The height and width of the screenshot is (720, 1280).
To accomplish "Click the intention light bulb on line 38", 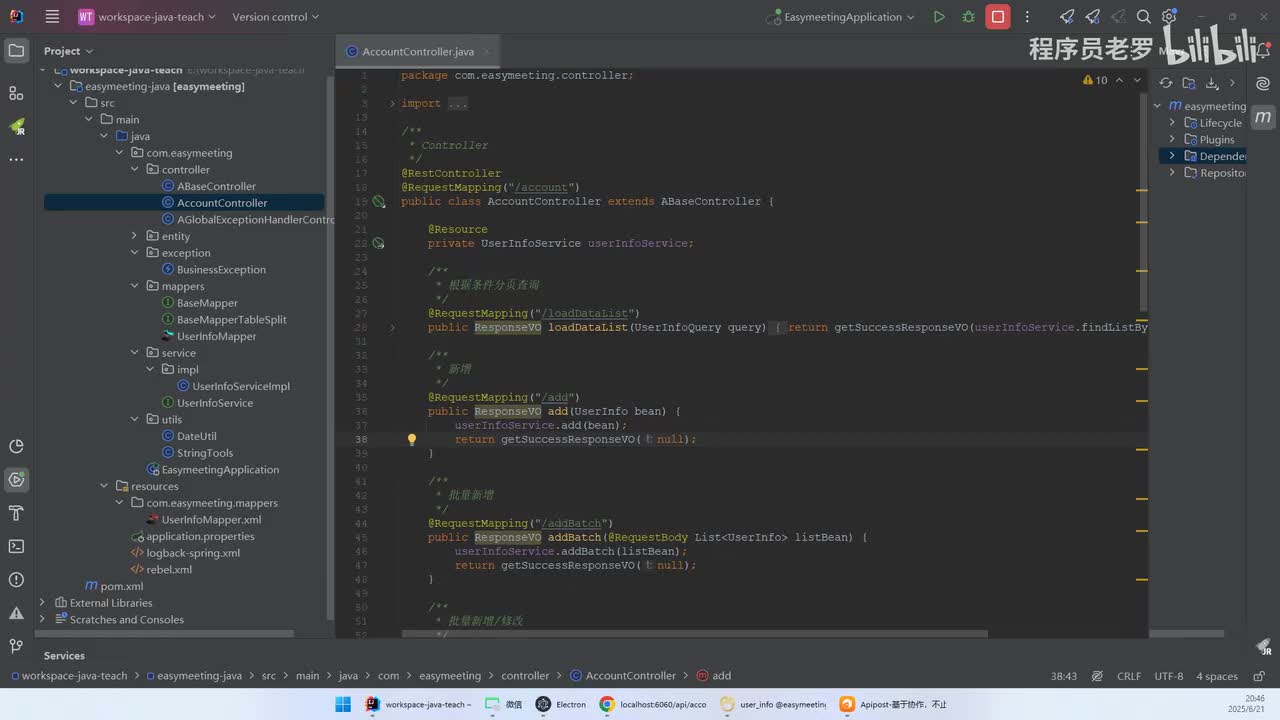I will pos(411,439).
